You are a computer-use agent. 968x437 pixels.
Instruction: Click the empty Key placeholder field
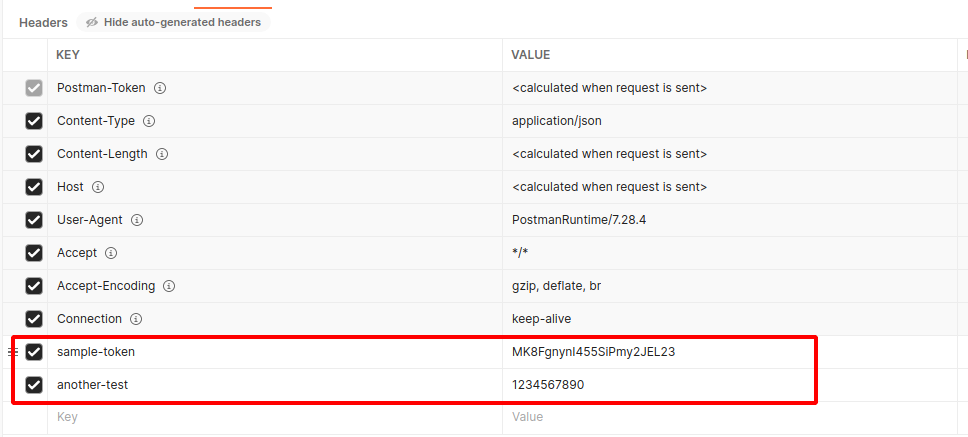(275, 417)
